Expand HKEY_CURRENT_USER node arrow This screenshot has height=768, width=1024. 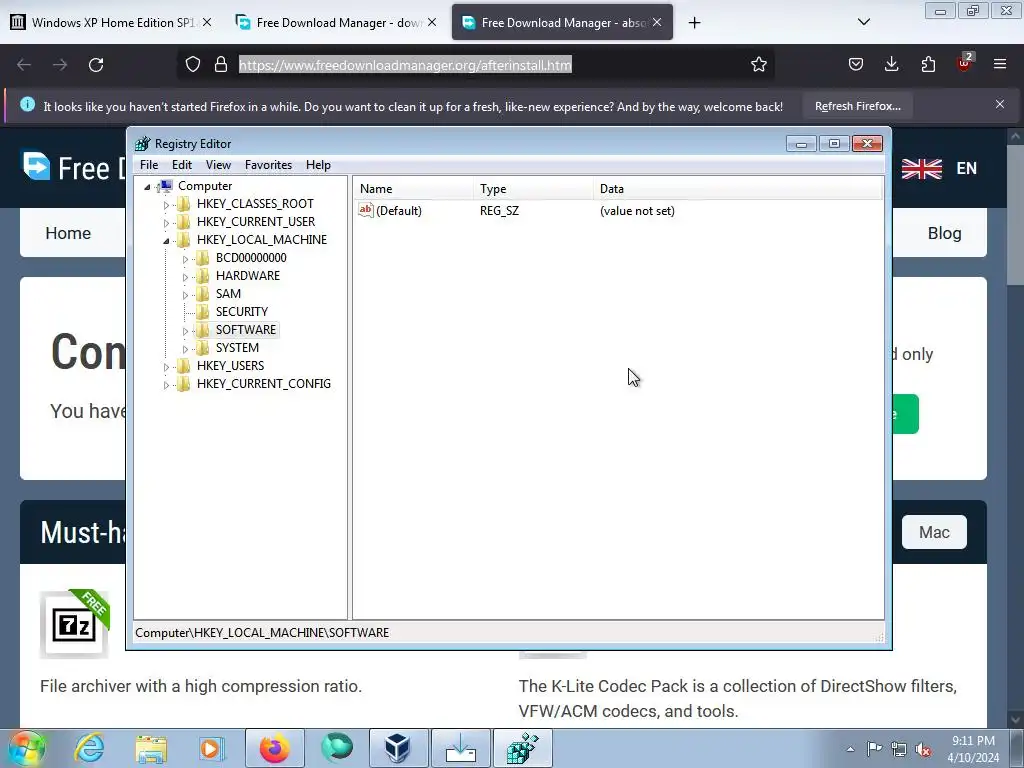[166, 223]
